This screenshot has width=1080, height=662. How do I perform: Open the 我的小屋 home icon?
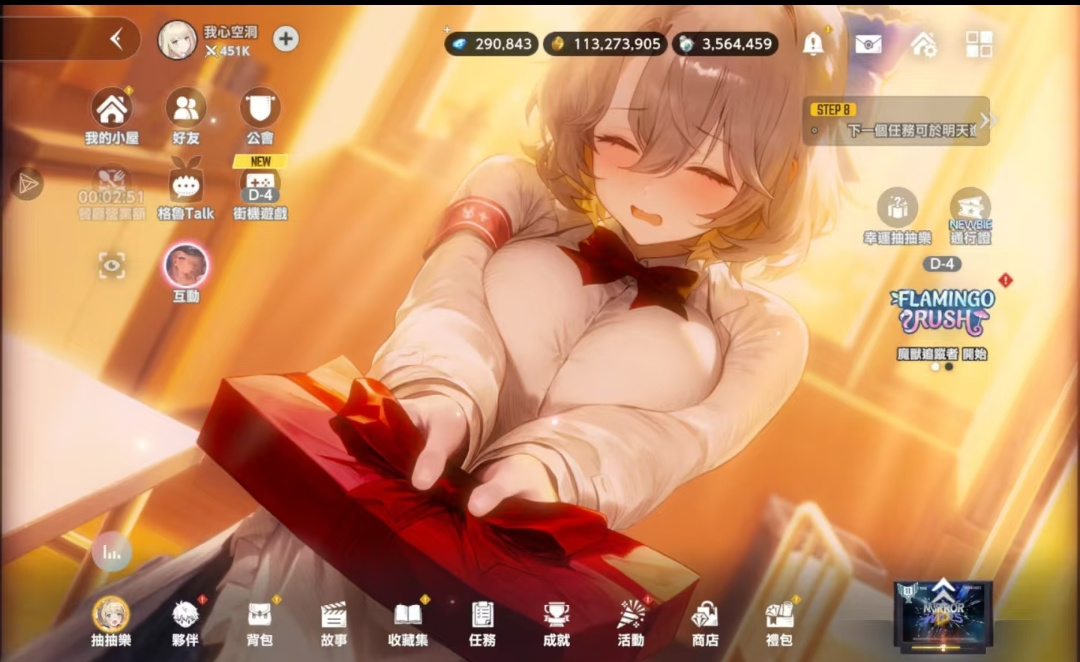112,116
